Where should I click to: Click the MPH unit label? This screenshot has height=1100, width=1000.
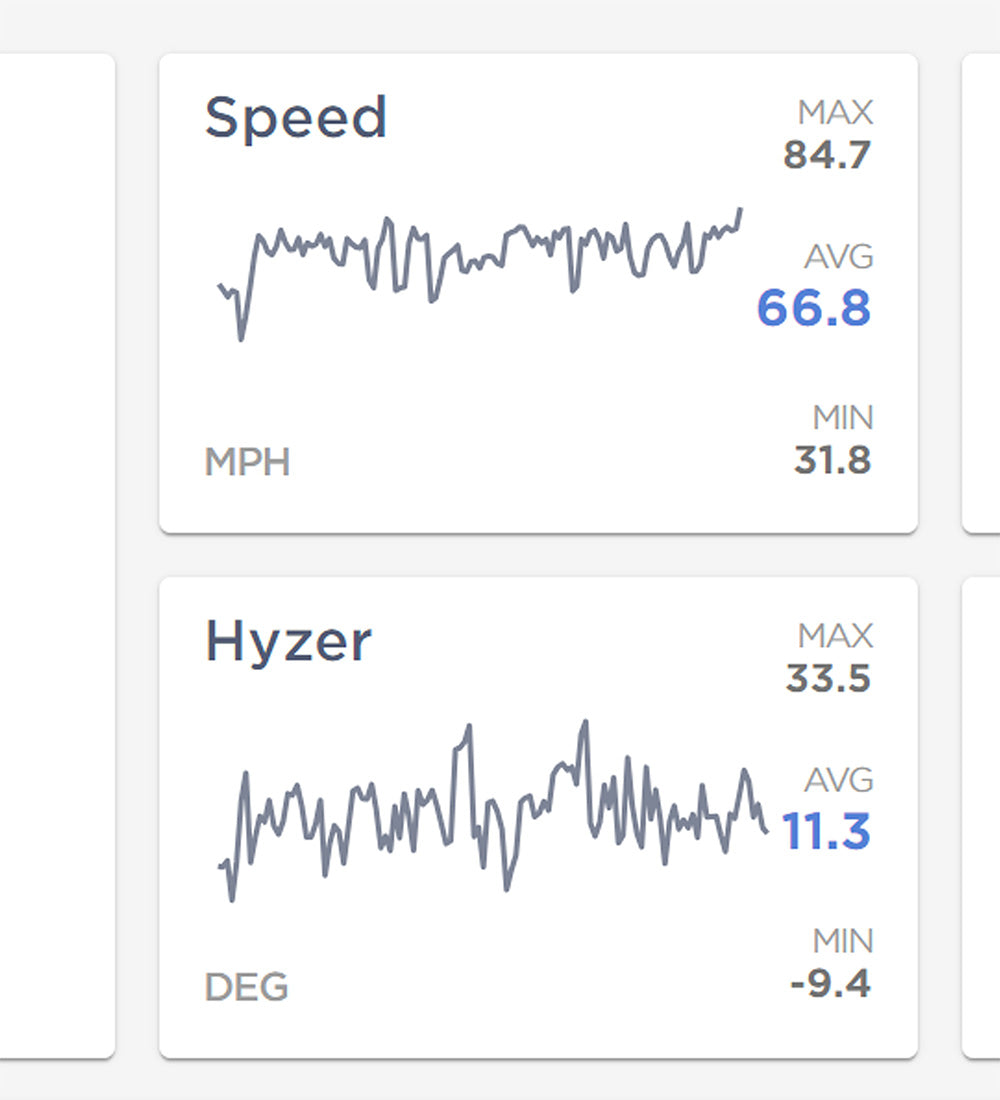point(247,463)
